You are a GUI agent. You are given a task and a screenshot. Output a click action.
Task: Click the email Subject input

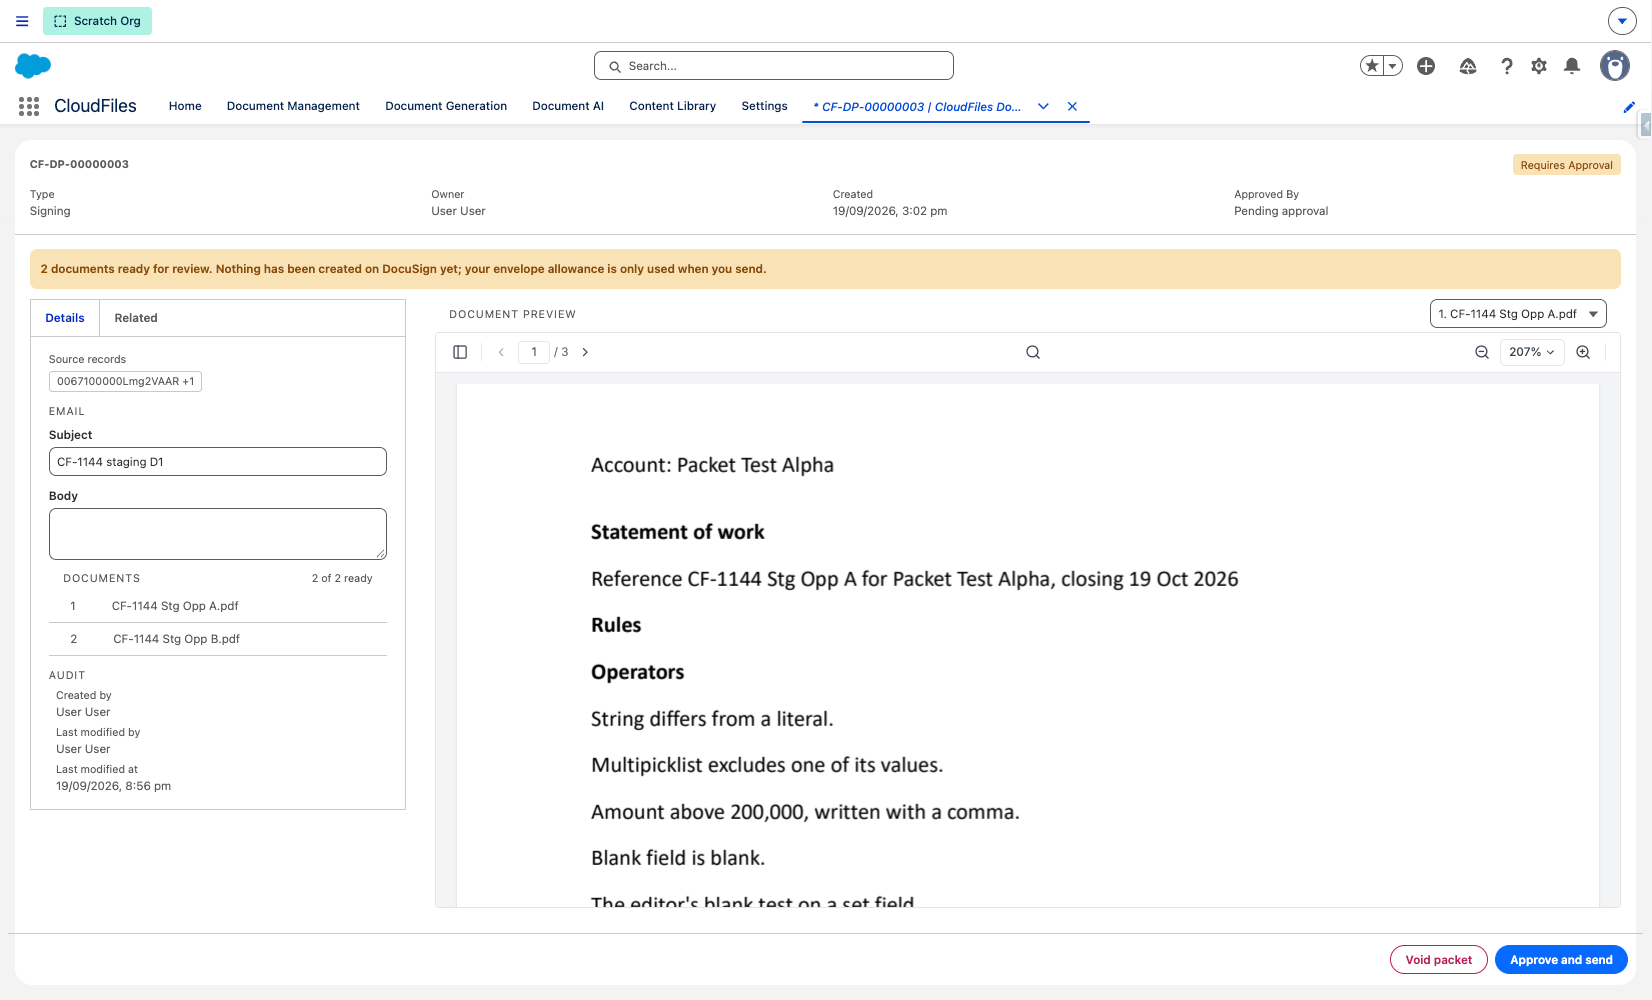[218, 462]
